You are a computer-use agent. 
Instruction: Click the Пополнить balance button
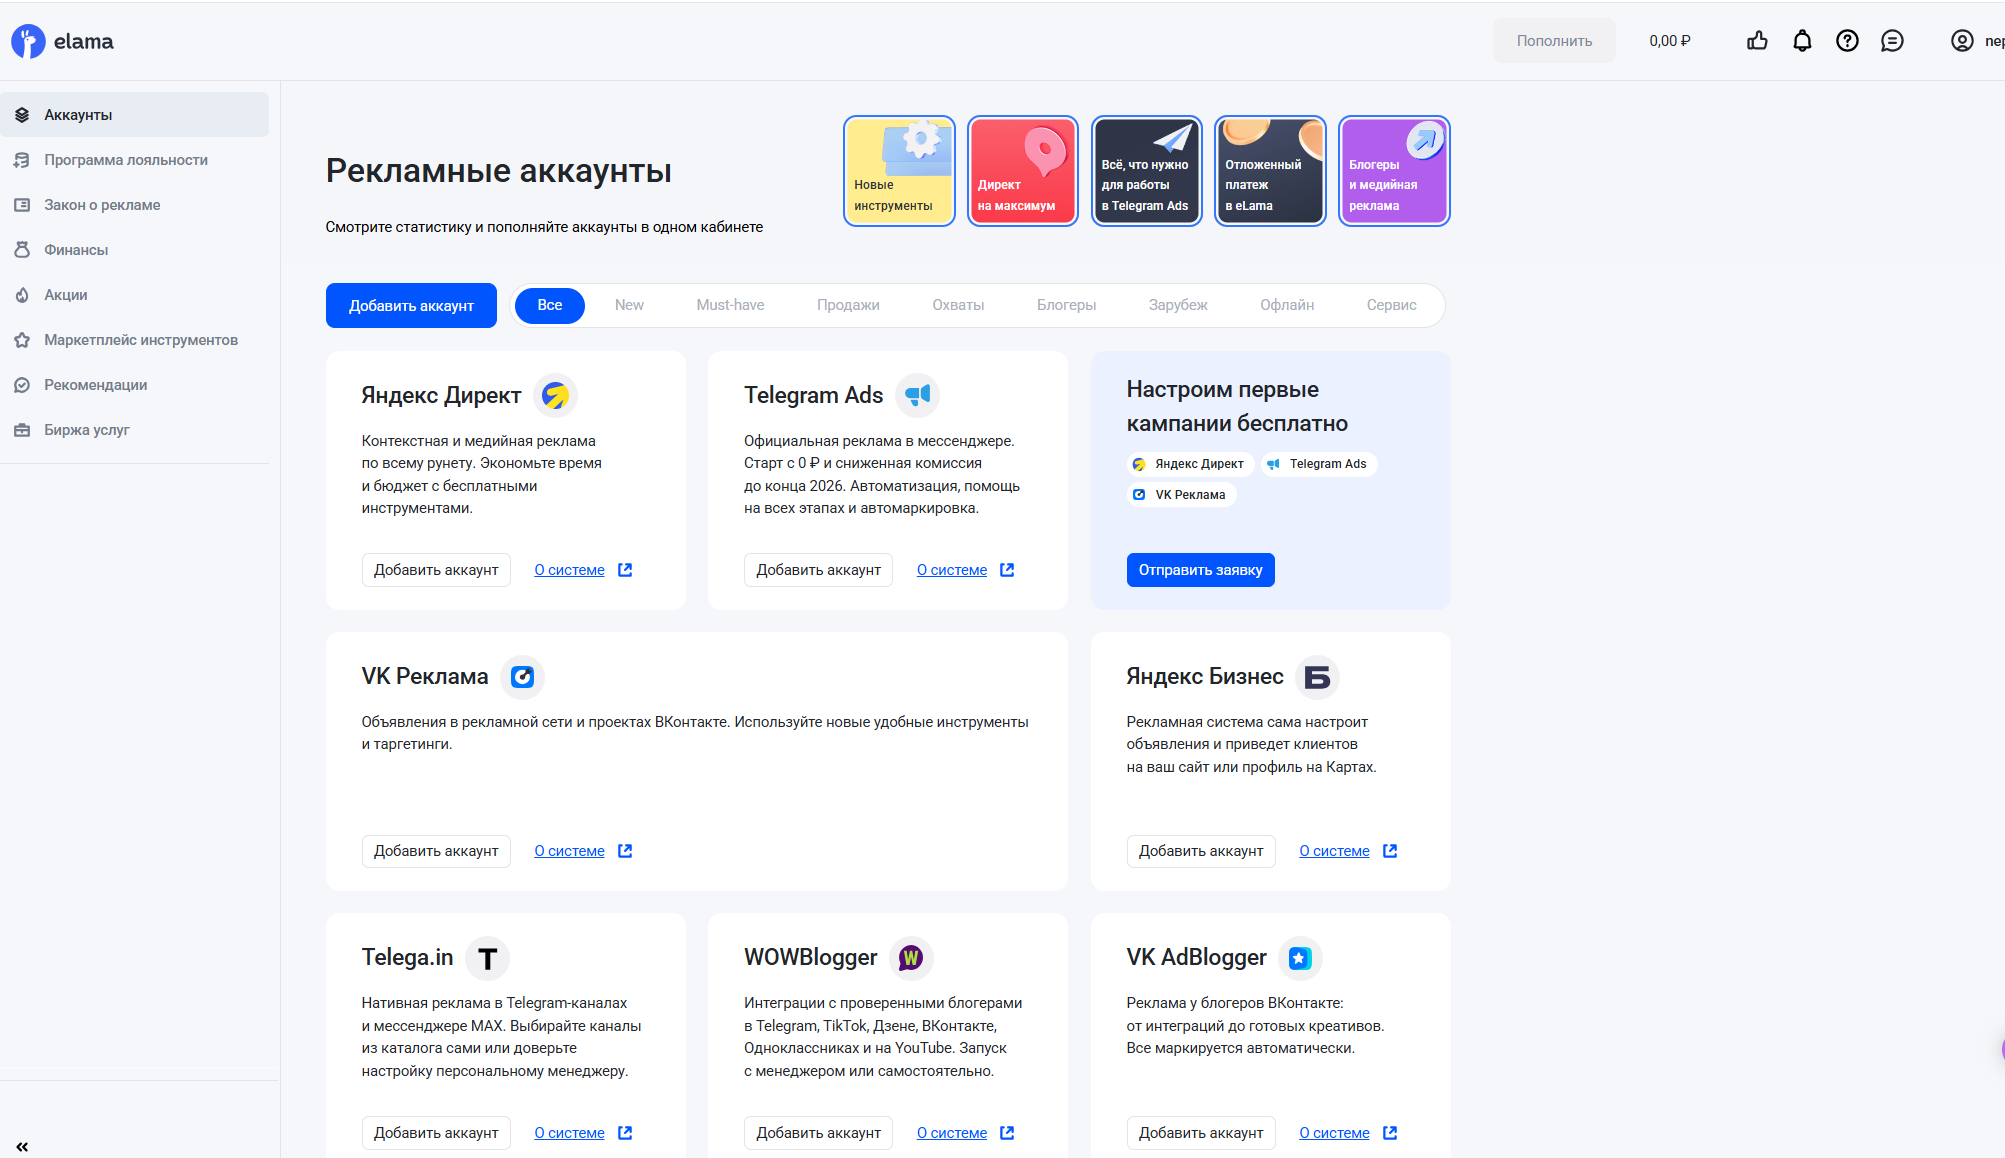pyautogui.click(x=1553, y=41)
